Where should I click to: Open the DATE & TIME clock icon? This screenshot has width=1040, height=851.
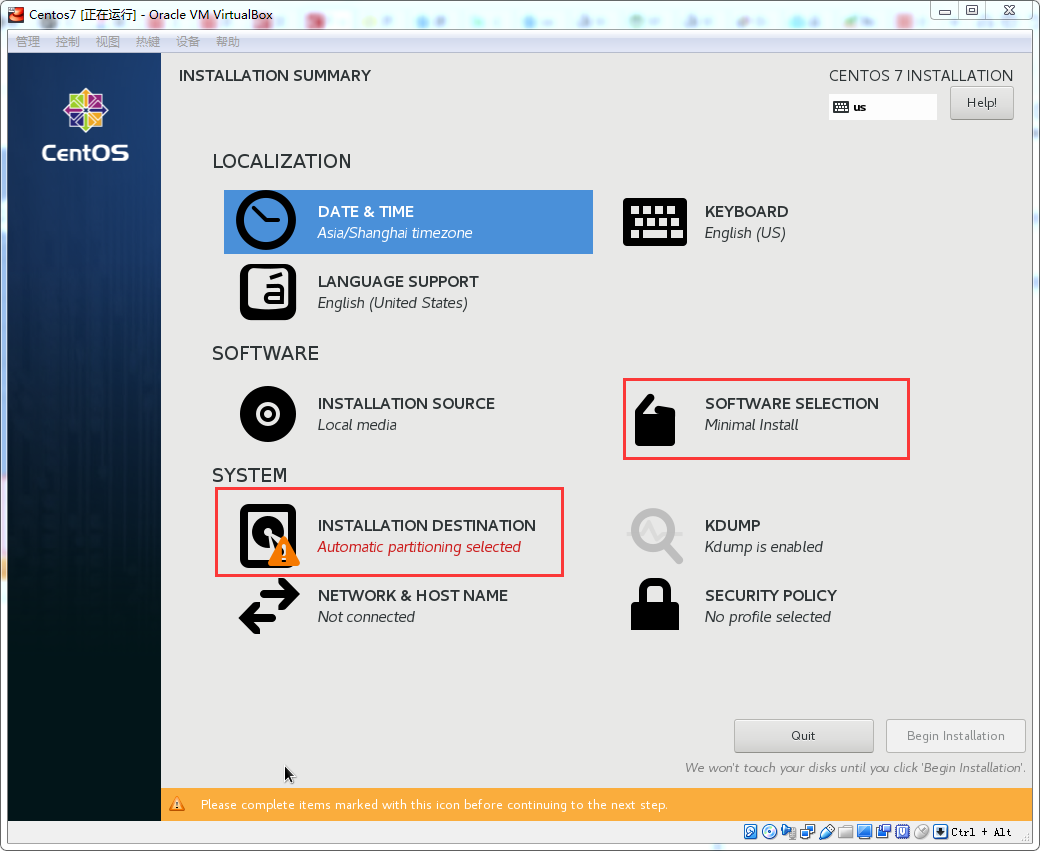(x=265, y=220)
